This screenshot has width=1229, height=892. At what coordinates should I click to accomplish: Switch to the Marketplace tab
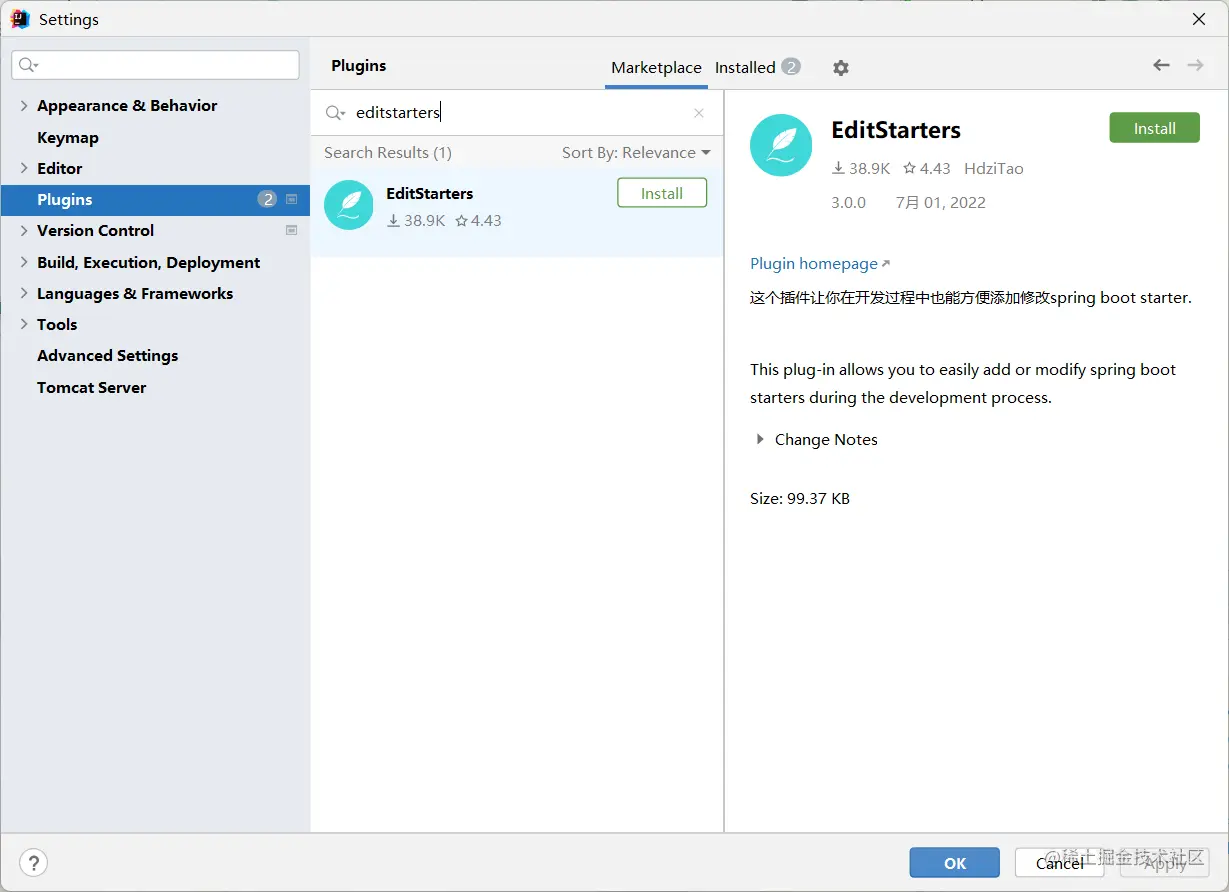pos(656,68)
